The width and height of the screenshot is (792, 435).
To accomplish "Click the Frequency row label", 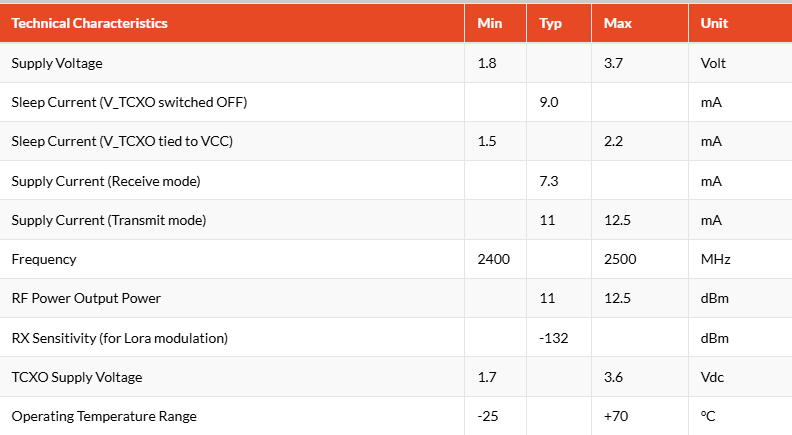I will (44, 259).
